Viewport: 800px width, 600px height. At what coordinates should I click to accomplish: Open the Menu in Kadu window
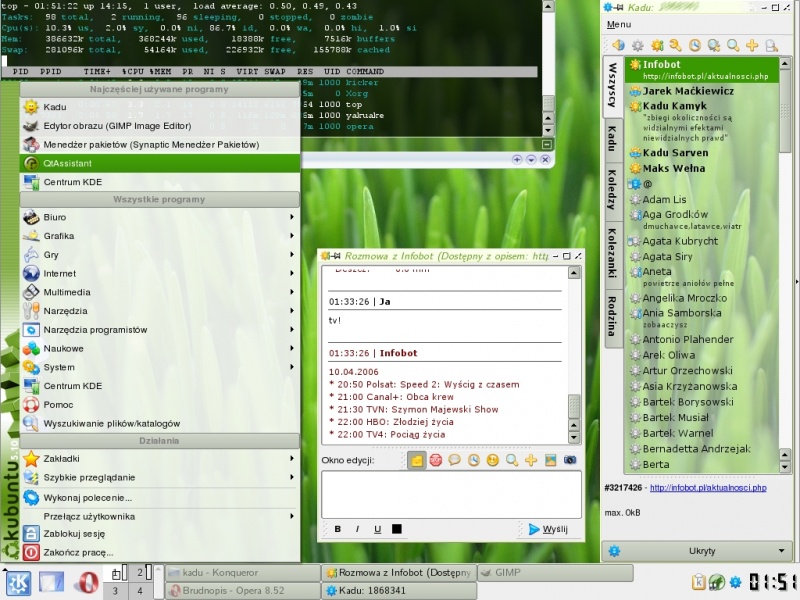pos(619,24)
